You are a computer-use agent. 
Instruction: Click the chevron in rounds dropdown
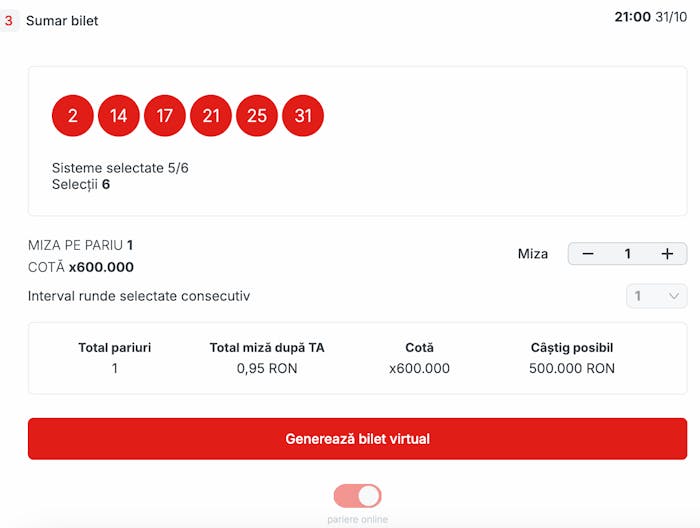click(x=674, y=296)
